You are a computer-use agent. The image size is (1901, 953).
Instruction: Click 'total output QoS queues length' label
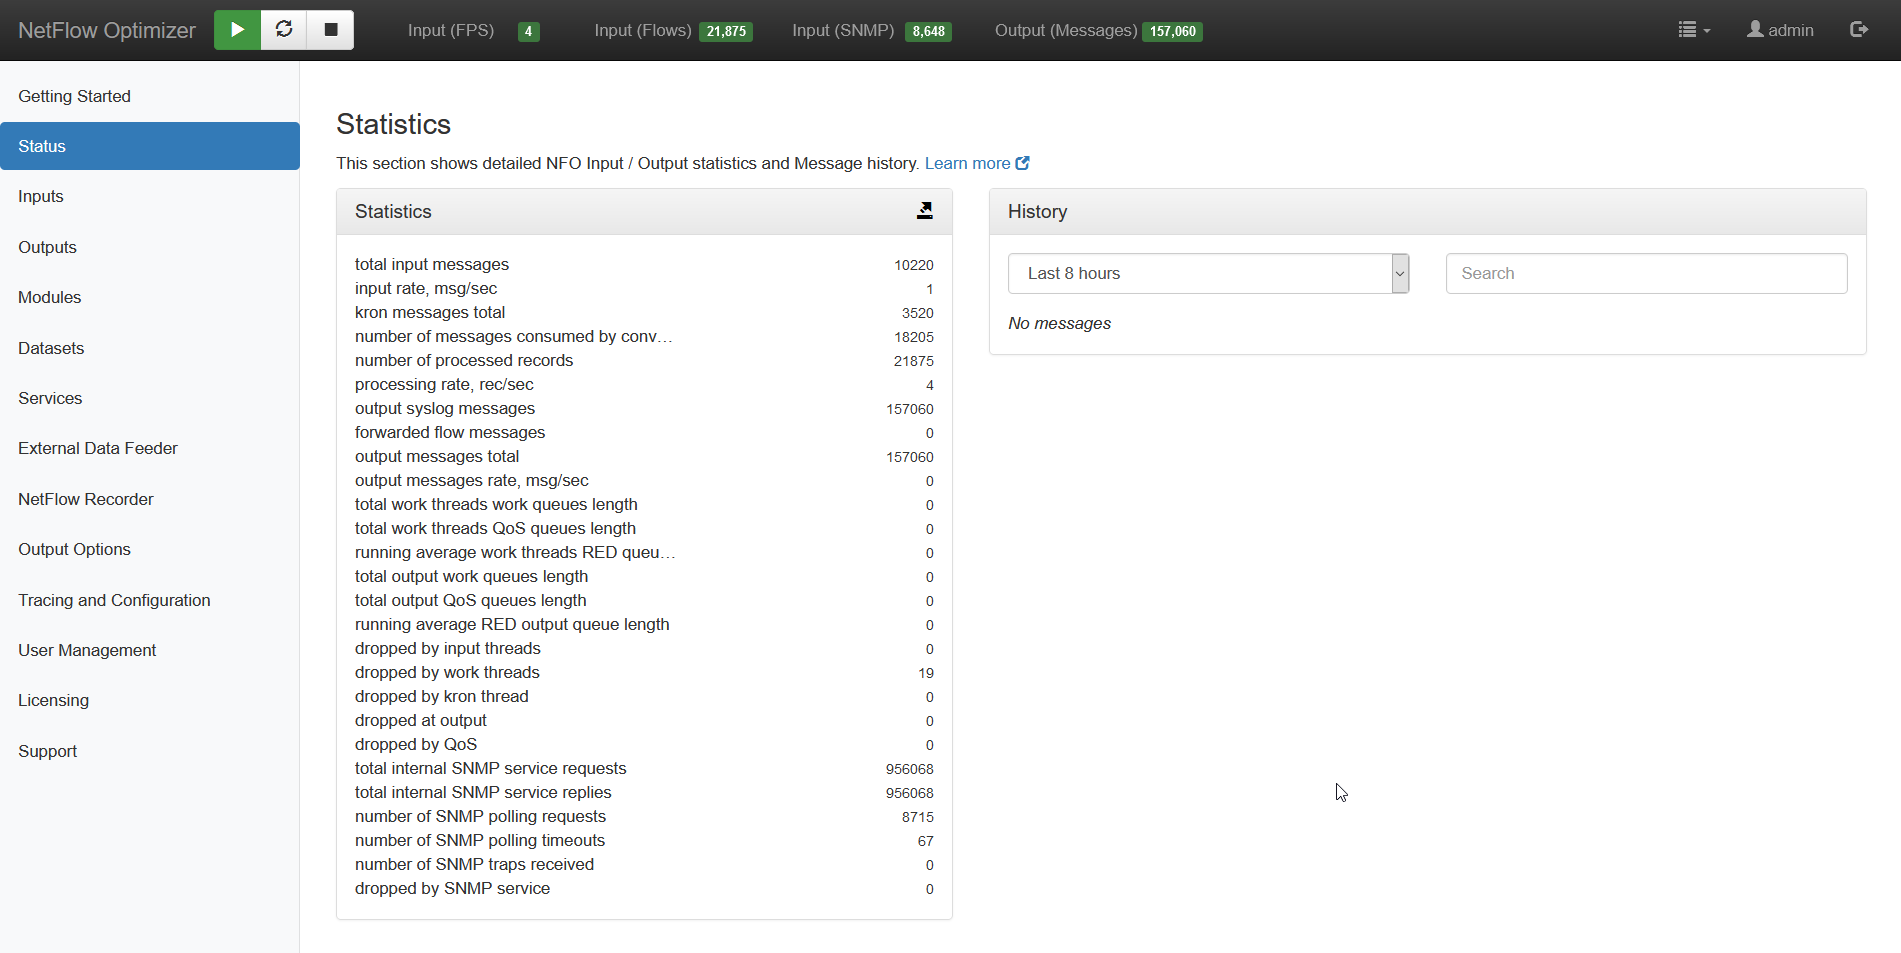point(471,600)
